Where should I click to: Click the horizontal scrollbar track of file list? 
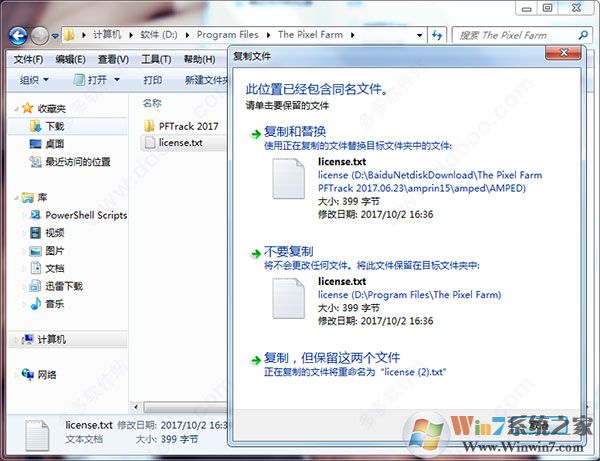pyautogui.click(x=186, y=407)
